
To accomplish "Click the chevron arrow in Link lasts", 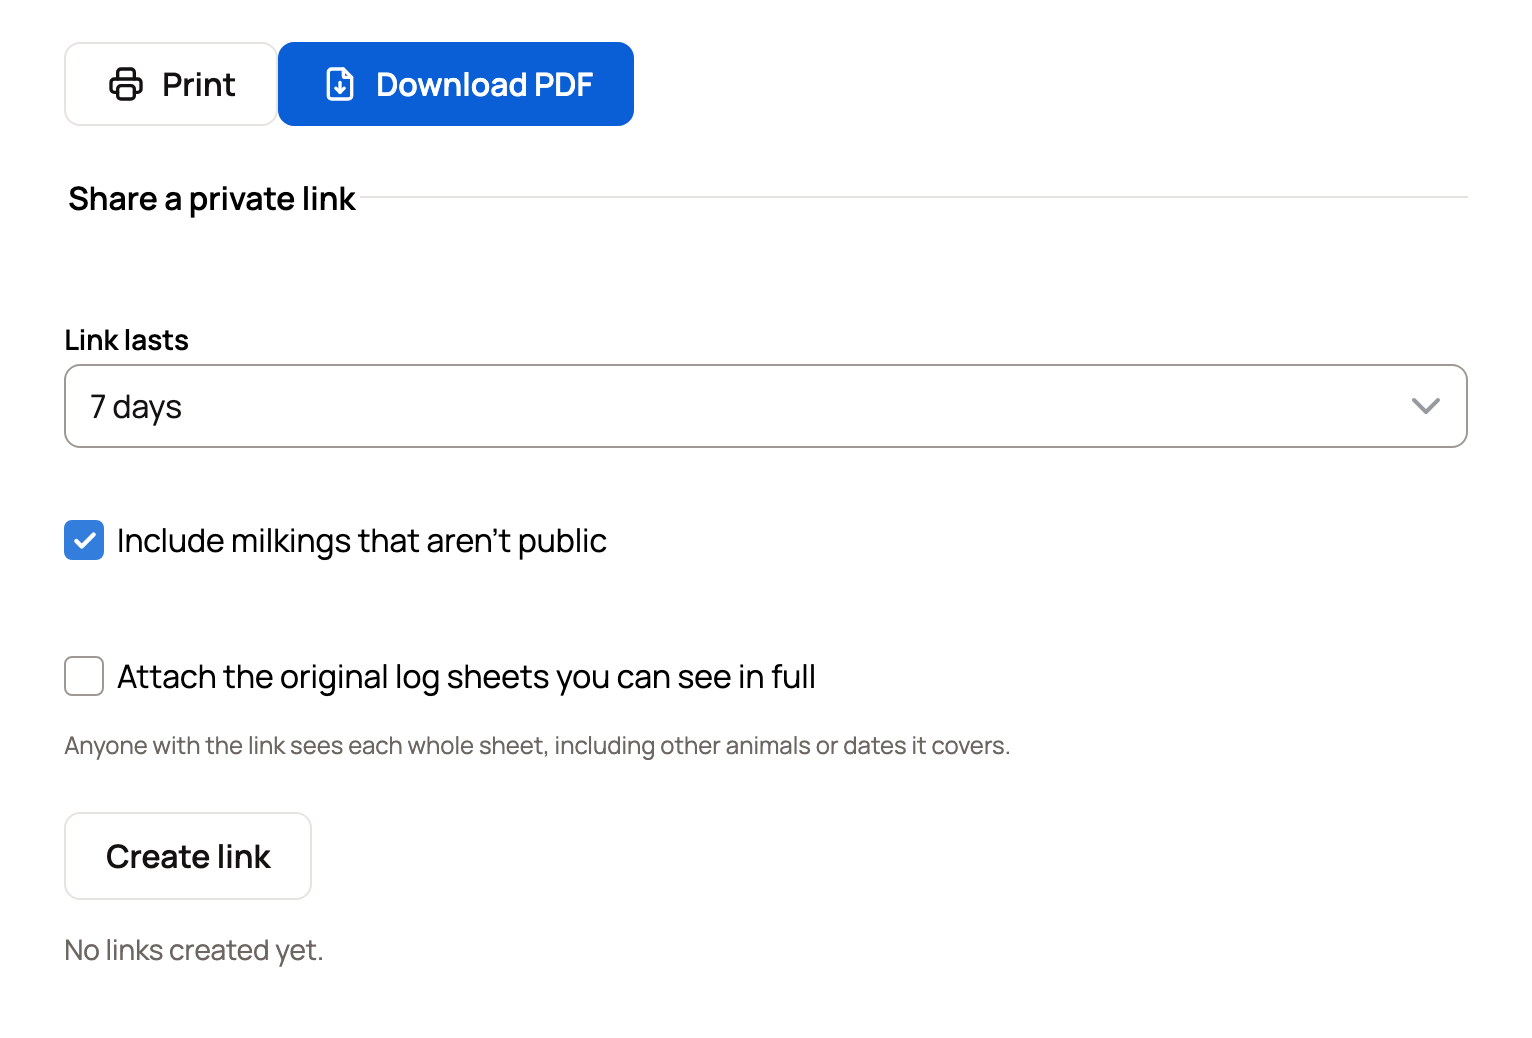I will click(1425, 406).
